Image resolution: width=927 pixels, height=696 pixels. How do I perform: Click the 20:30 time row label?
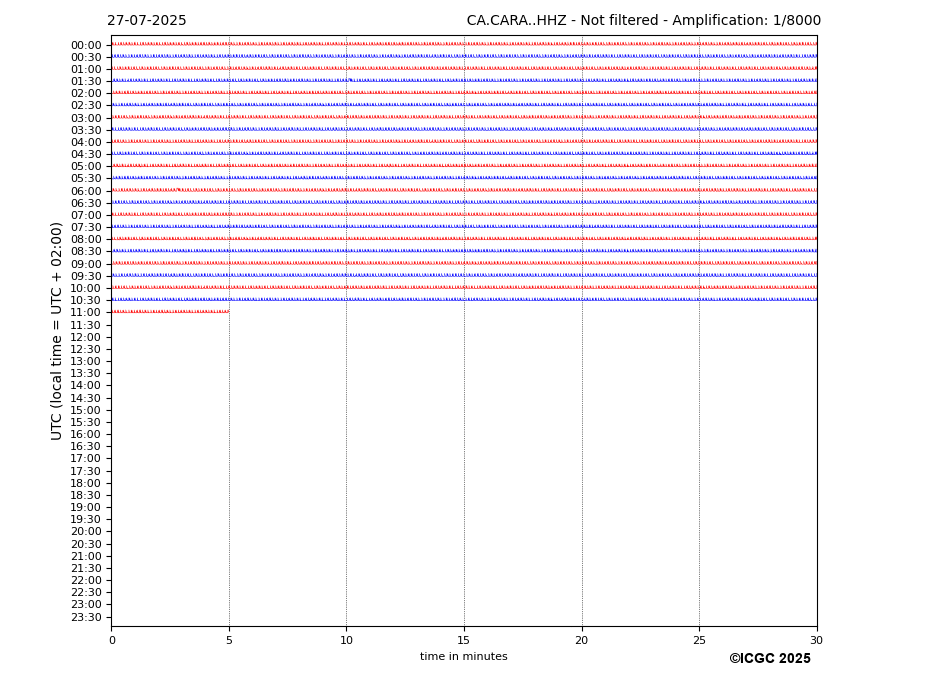86,545
